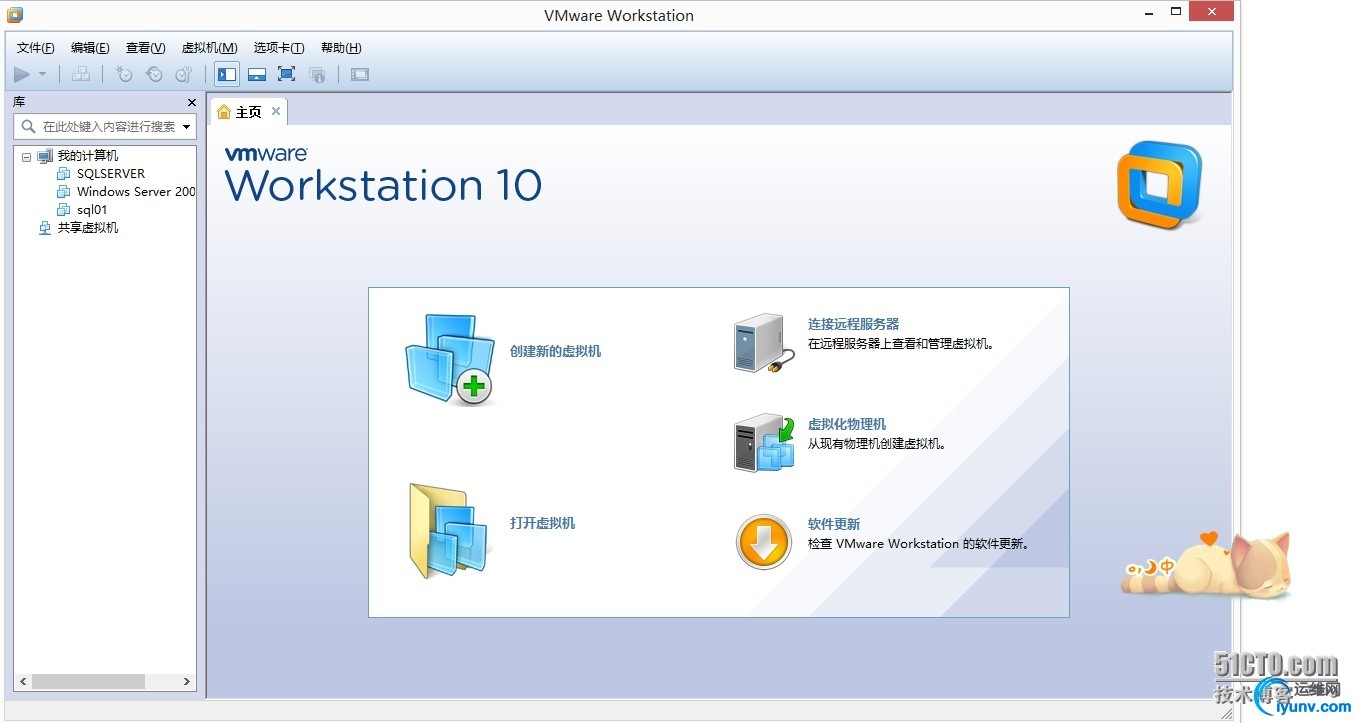The width and height of the screenshot is (1357, 723).
Task: Click the library scrollbar right arrow
Action: [x=187, y=681]
